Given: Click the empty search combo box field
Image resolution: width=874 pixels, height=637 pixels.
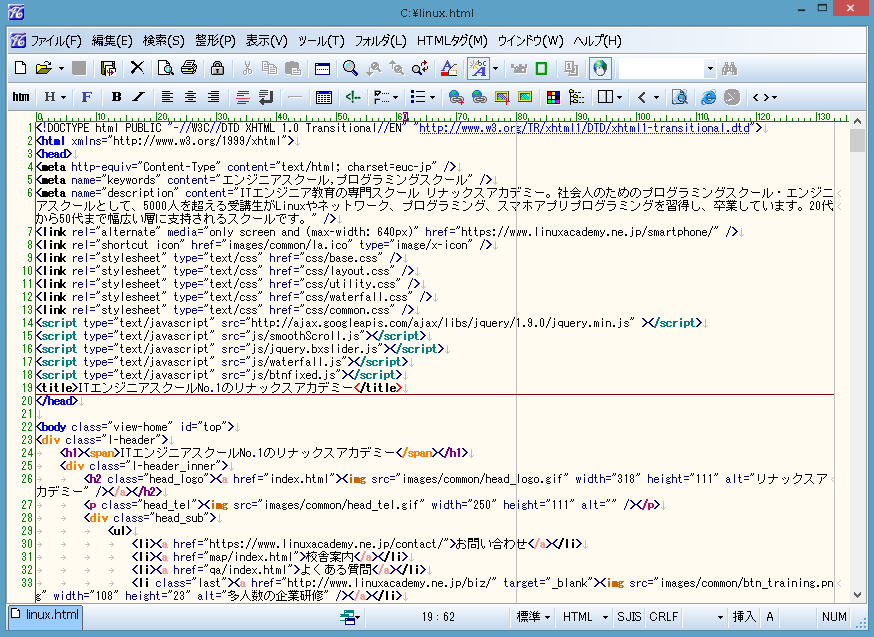Looking at the screenshot, I should (660, 68).
